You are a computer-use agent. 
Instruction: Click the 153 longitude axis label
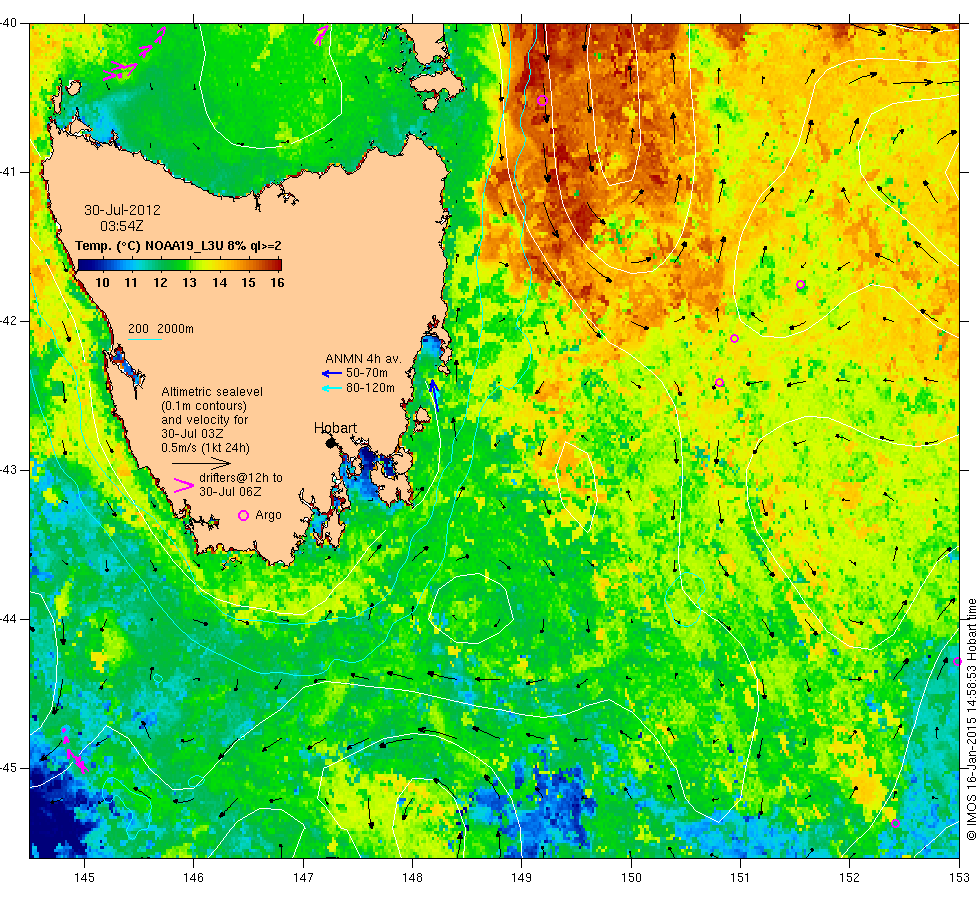click(959, 878)
